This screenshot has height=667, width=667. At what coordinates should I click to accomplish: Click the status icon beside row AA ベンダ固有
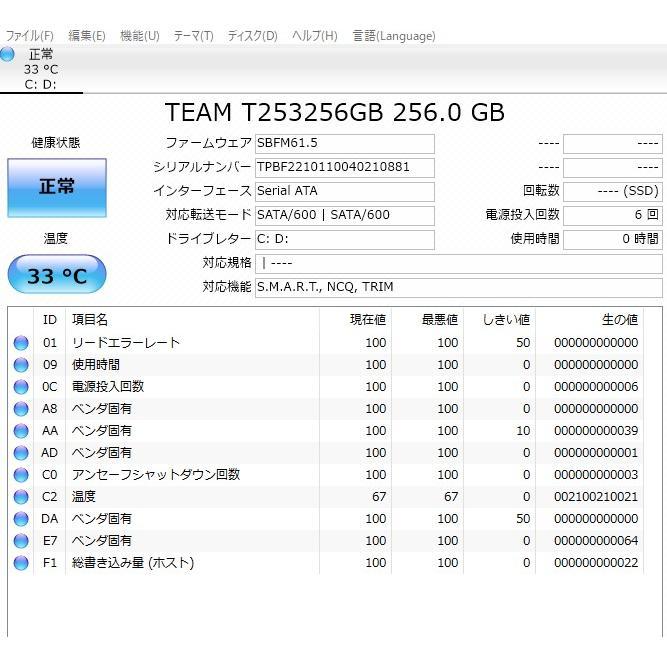pyautogui.click(x=21, y=431)
